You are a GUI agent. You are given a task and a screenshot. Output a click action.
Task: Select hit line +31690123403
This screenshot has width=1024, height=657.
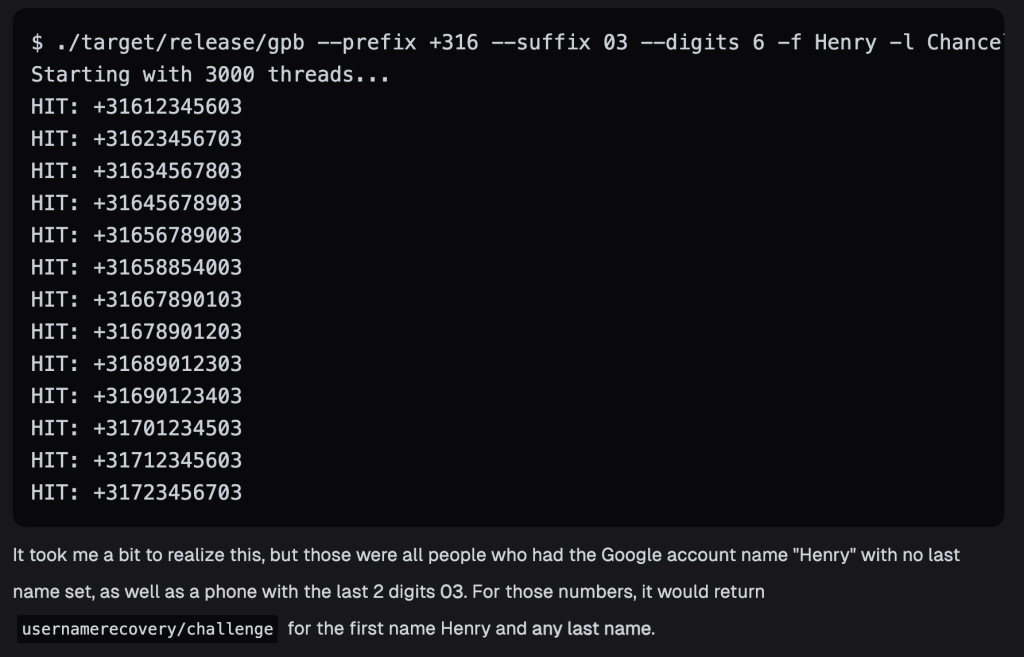pyautogui.click(x=136, y=396)
